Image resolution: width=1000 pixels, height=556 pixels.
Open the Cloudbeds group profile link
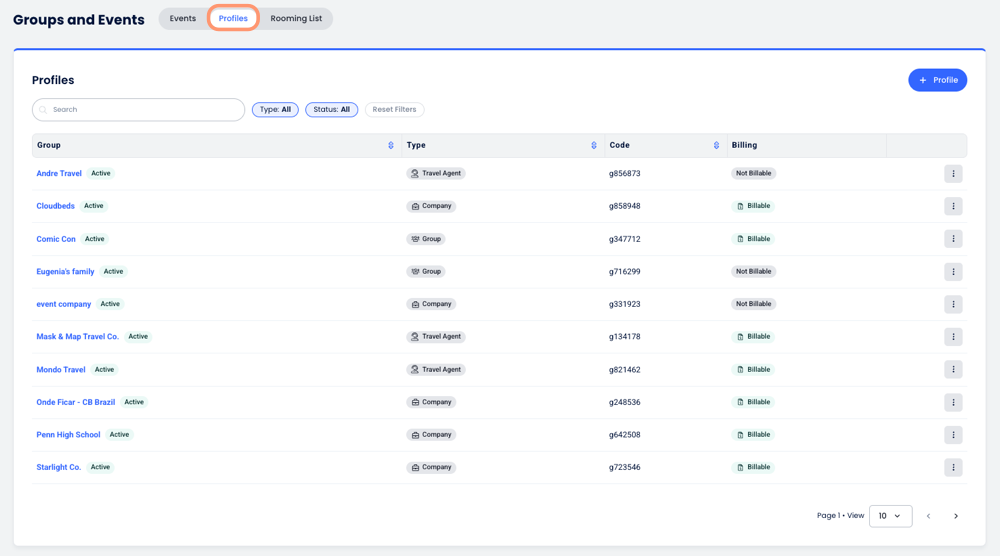click(56, 206)
